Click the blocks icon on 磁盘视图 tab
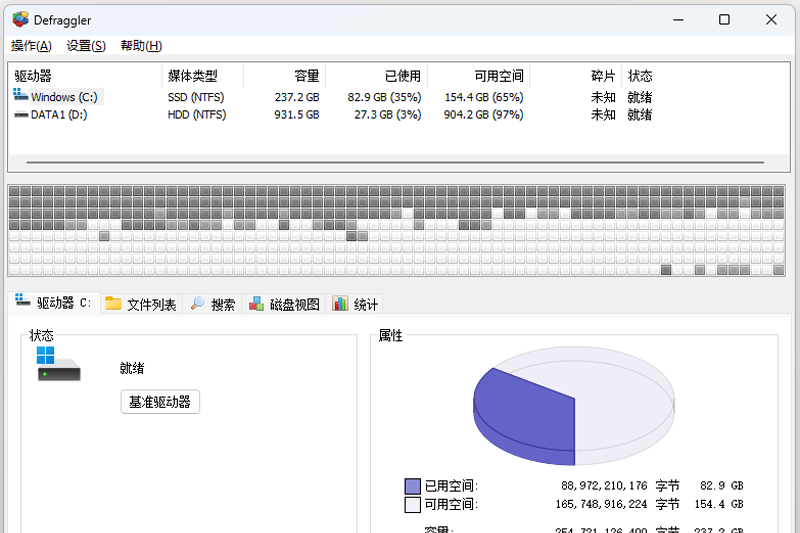Image resolution: width=800 pixels, height=533 pixels. 256,303
